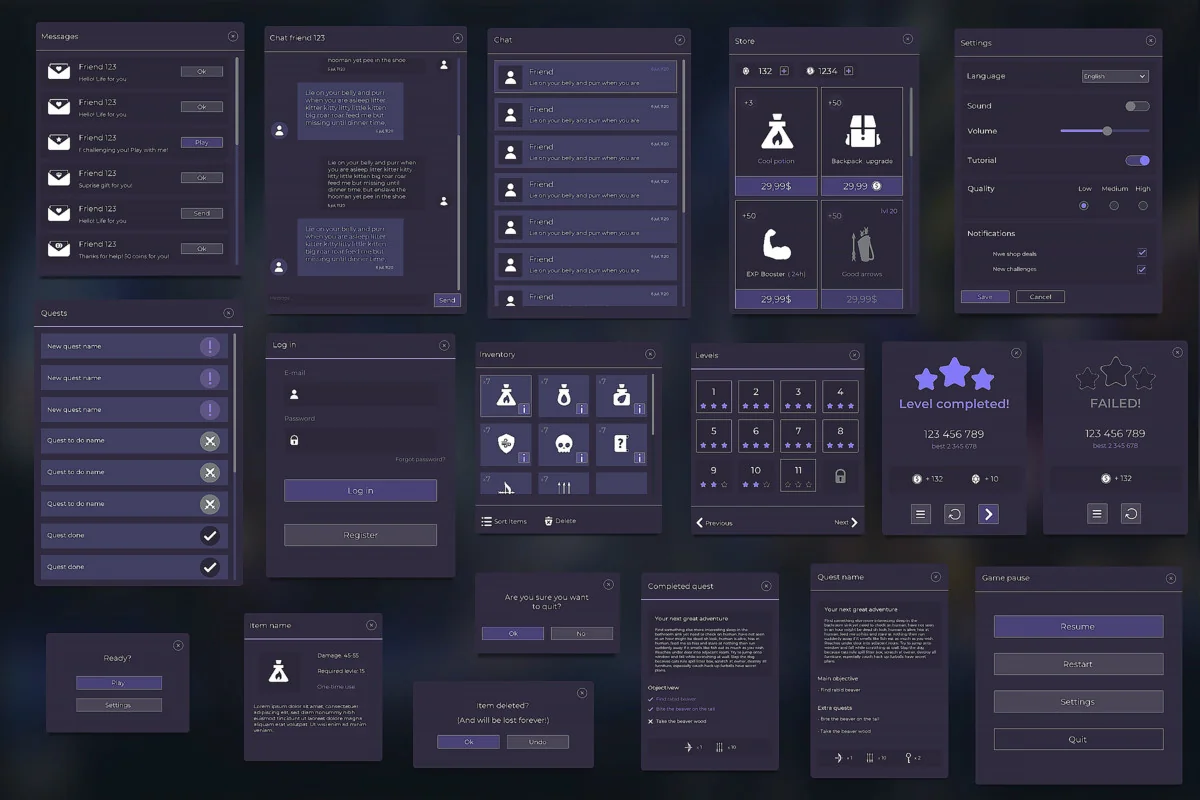Uncheck the New challenges notification

pyautogui.click(x=1141, y=268)
